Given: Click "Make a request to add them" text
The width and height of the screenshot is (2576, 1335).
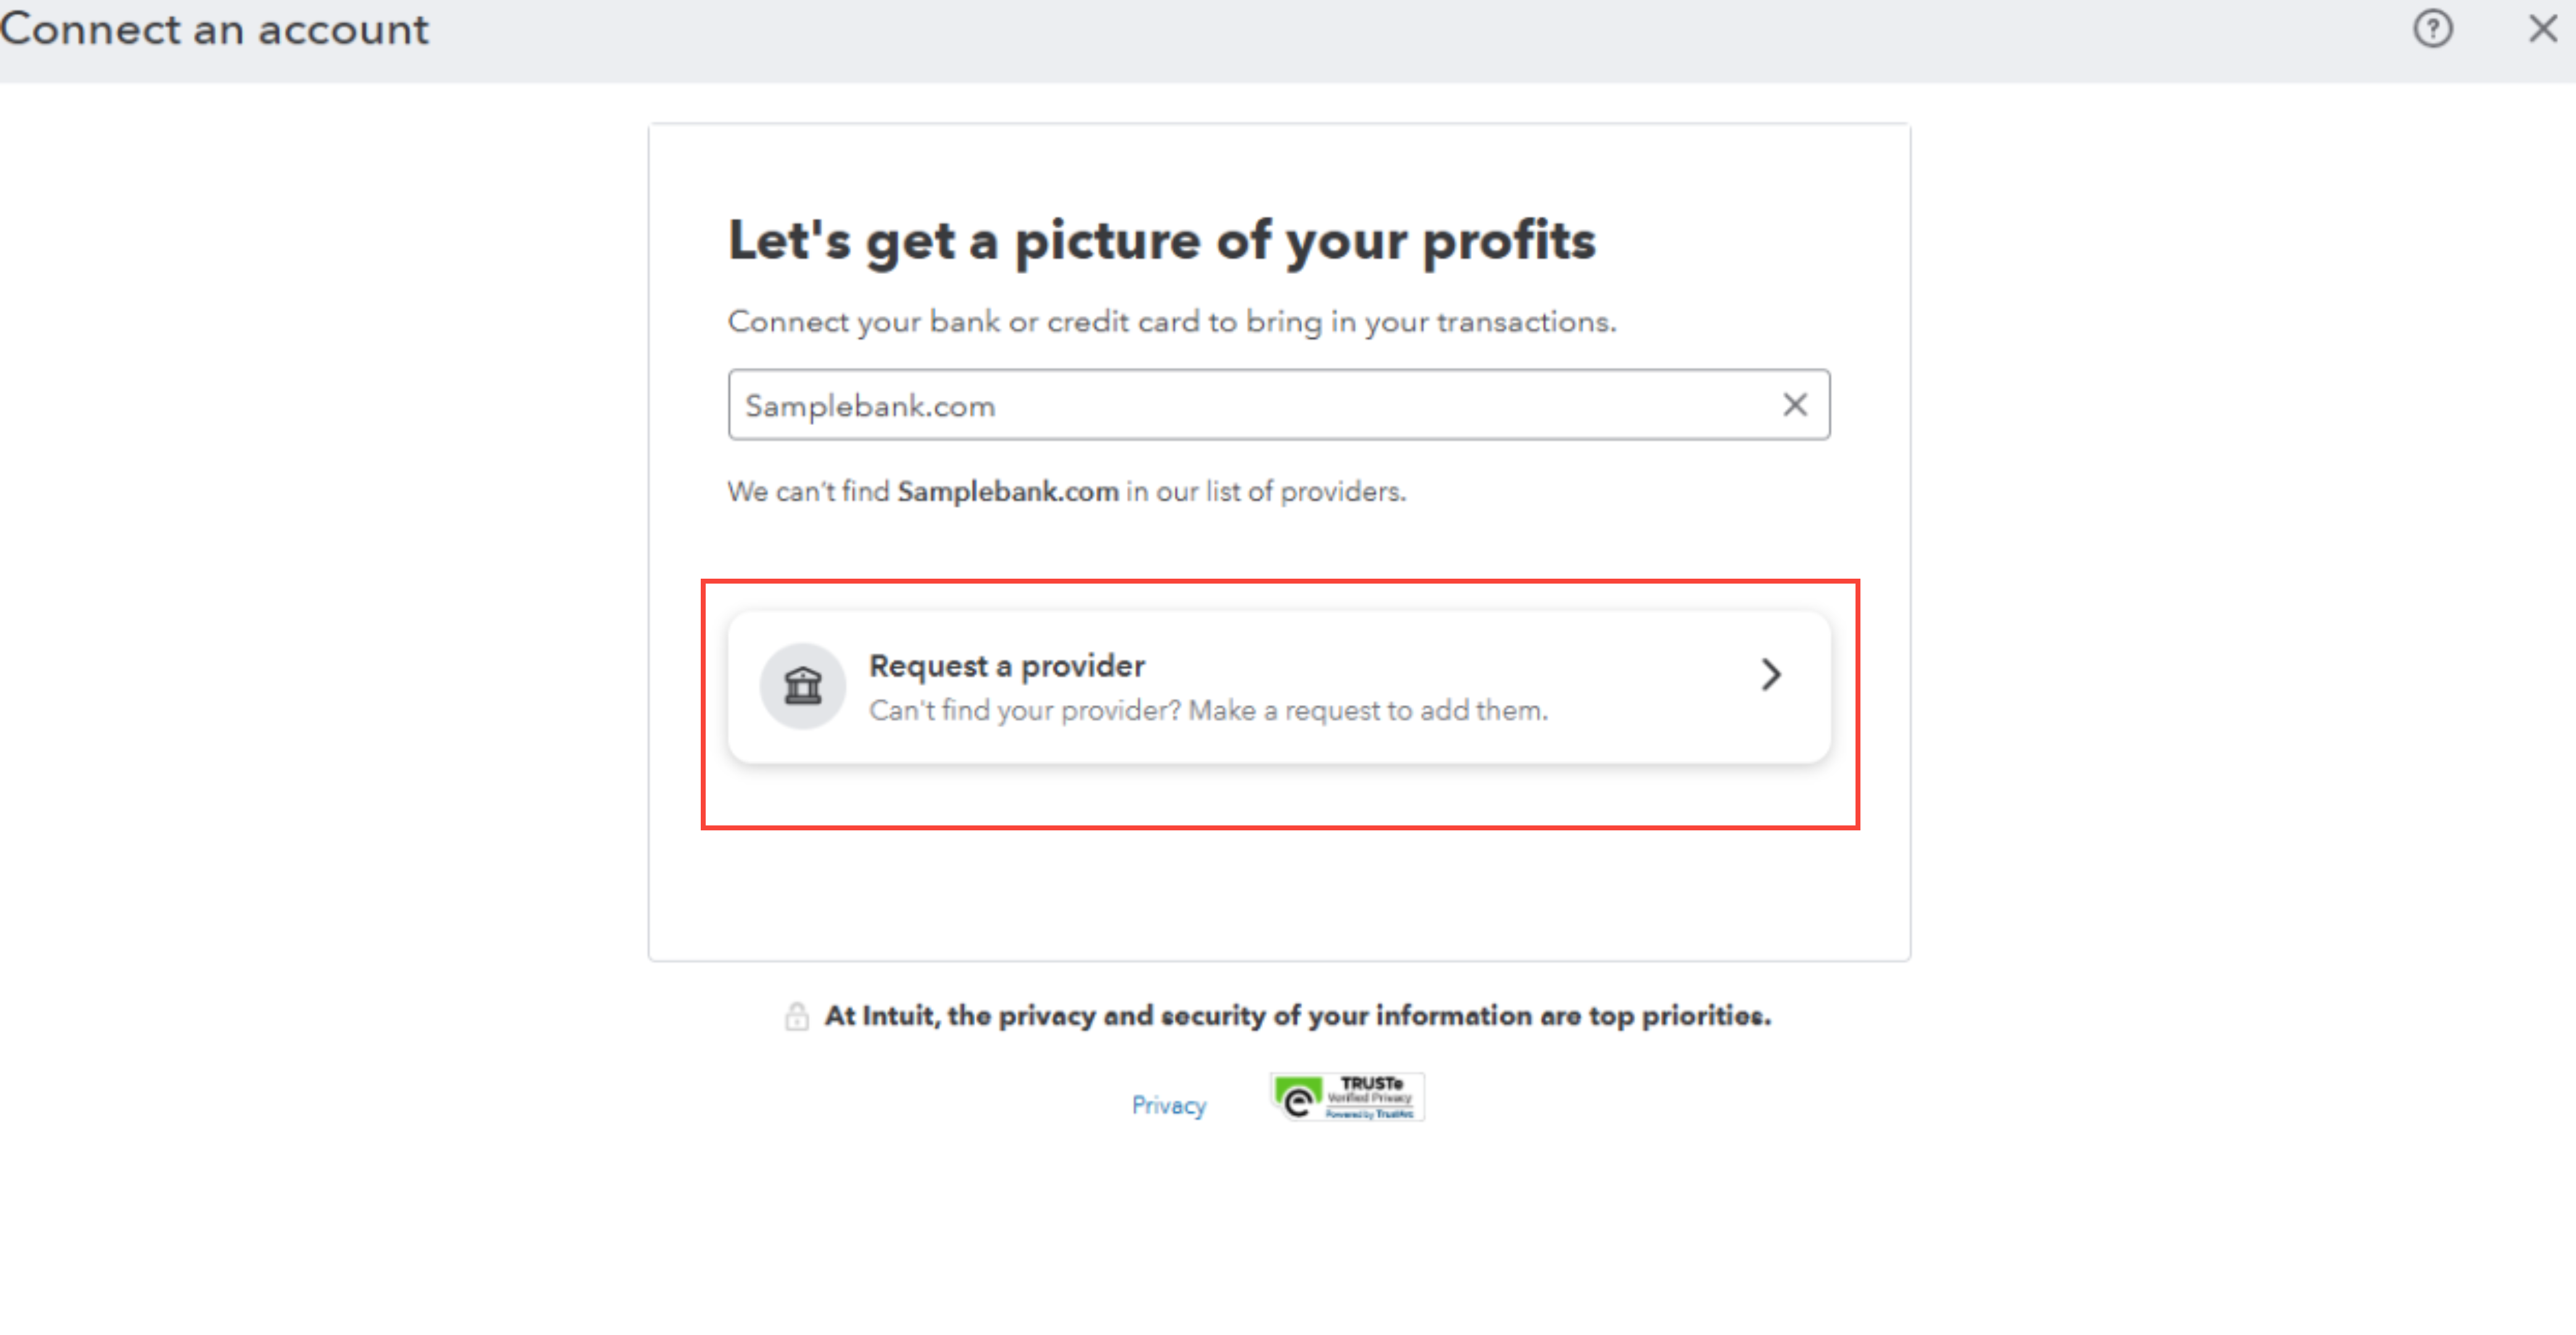Looking at the screenshot, I should pyautogui.click(x=1367, y=711).
